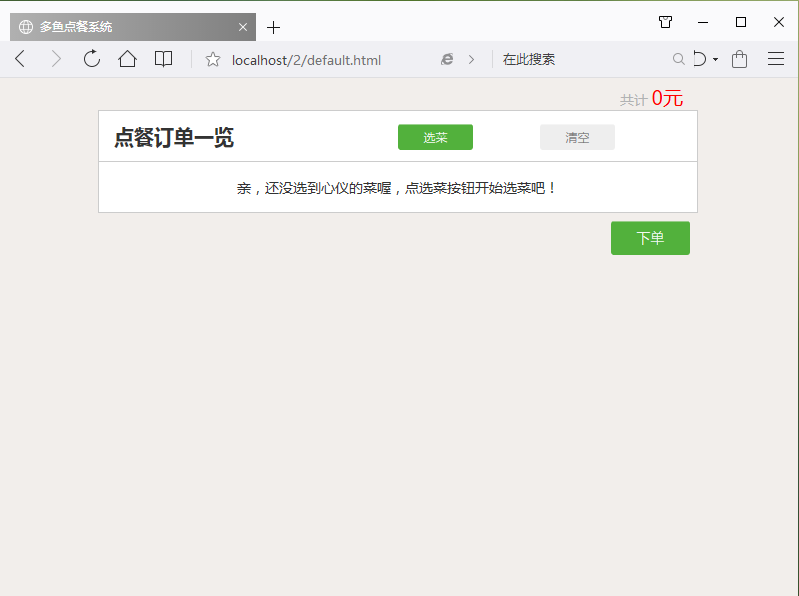The height and width of the screenshot is (596, 799).
Task: Focus the localhost/2/default.html address bar
Action: [306, 60]
